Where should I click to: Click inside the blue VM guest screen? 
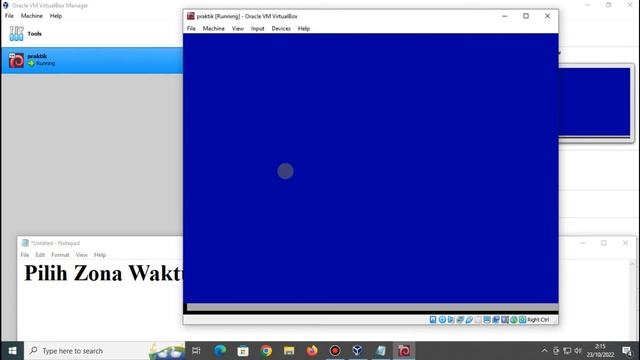coord(371,168)
